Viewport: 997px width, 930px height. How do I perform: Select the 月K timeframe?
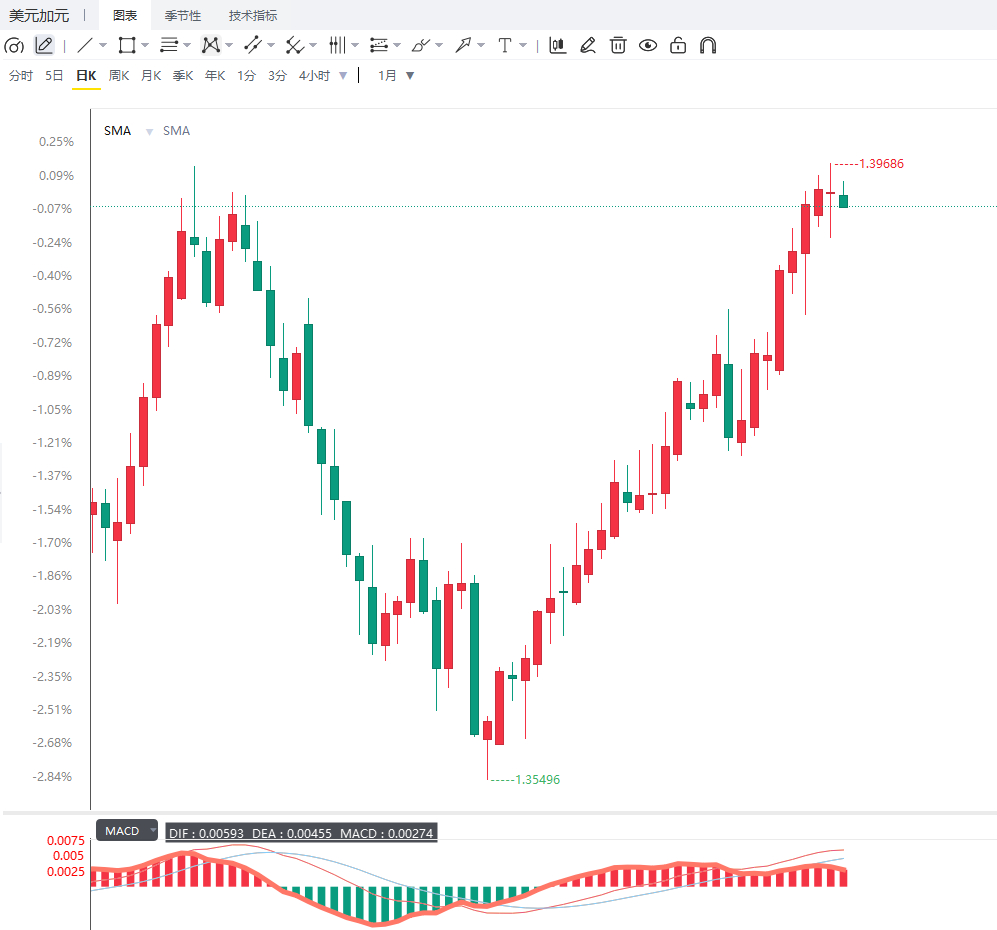pos(151,76)
